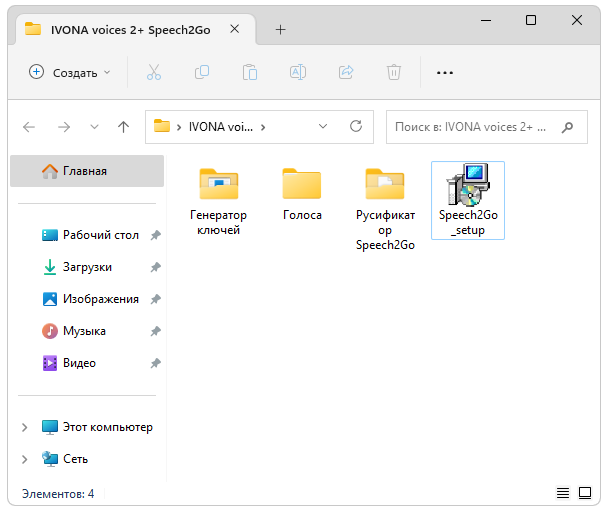Add a new tab with plus button

coord(281,29)
